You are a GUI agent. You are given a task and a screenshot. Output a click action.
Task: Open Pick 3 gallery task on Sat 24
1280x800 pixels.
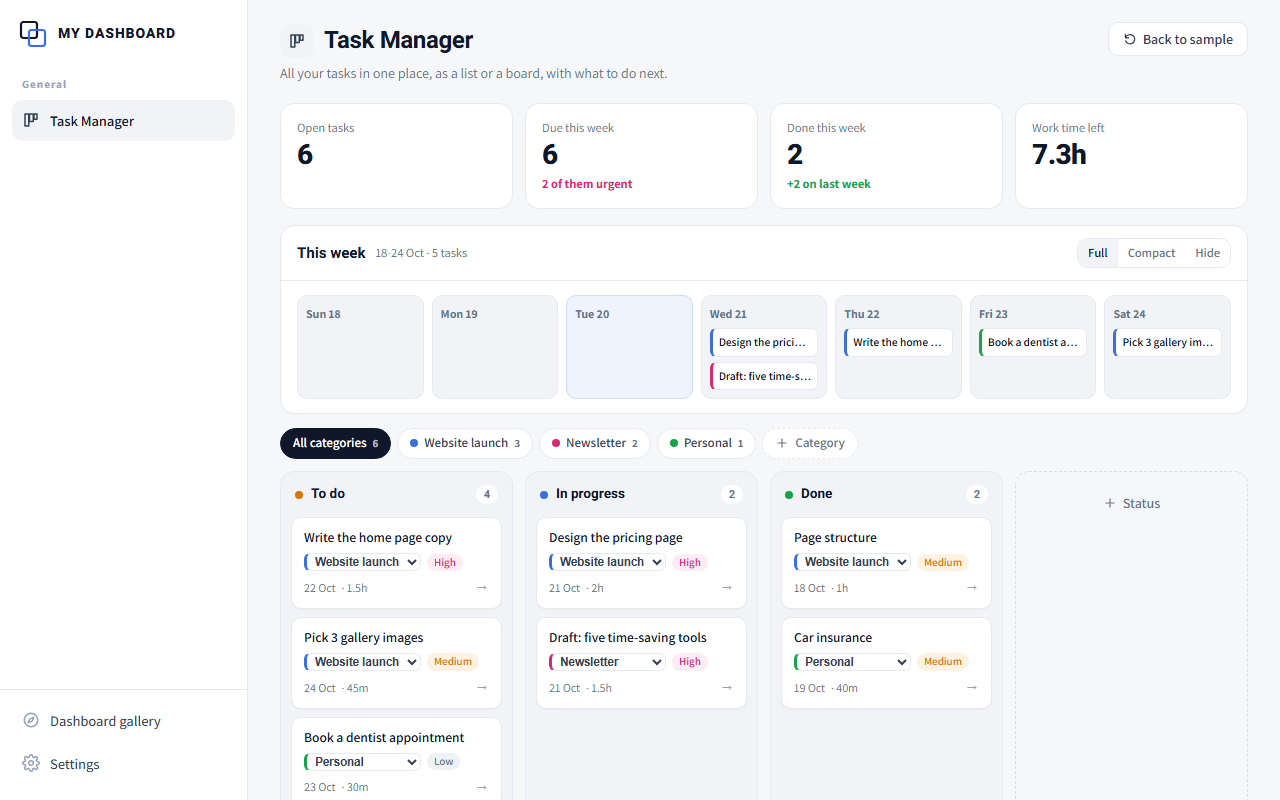(x=1167, y=342)
